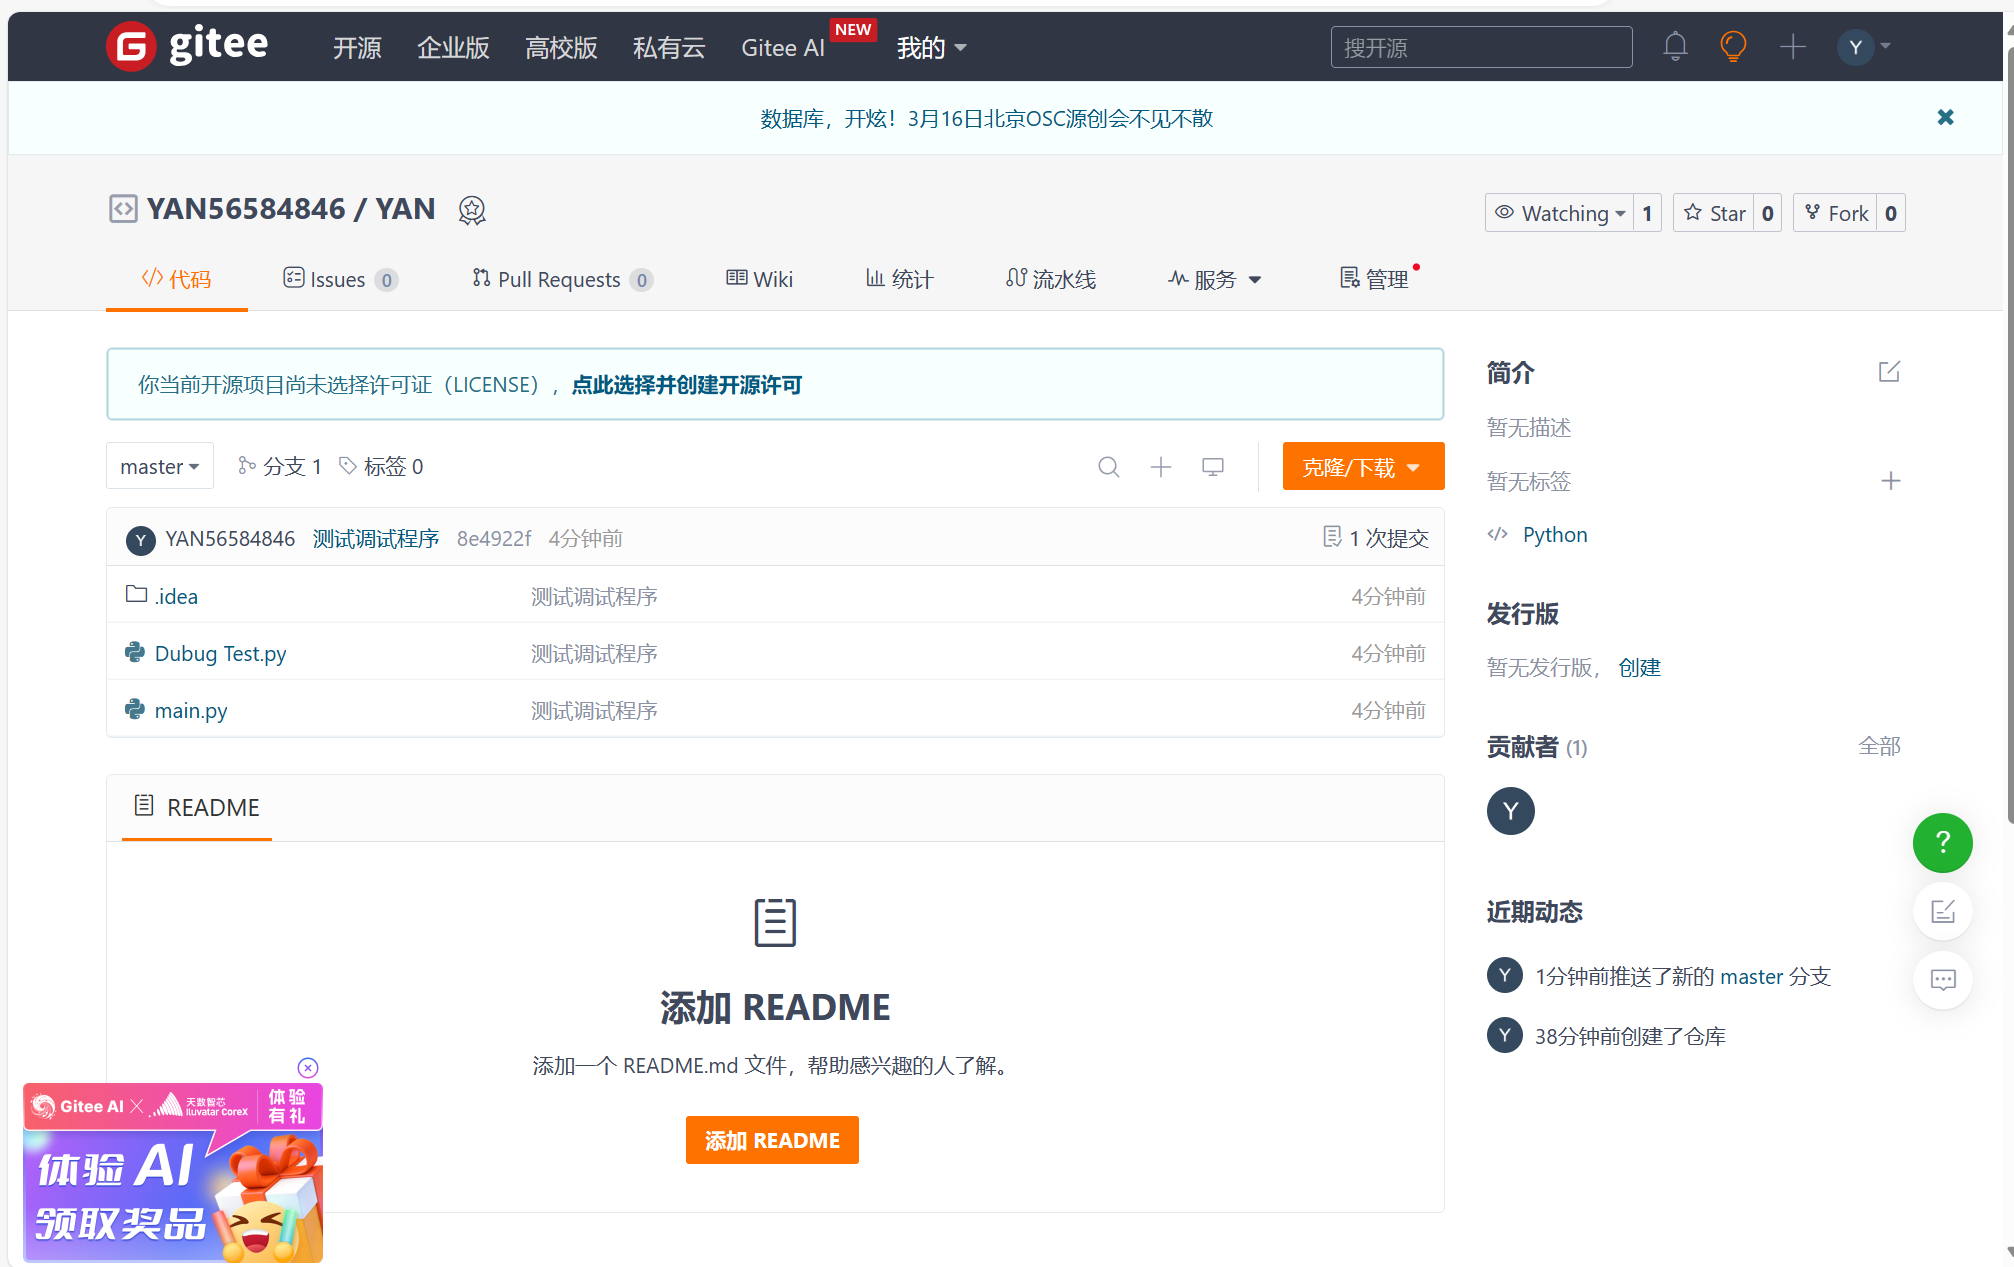Click the commit message beside Dubug Test.py

(594, 653)
